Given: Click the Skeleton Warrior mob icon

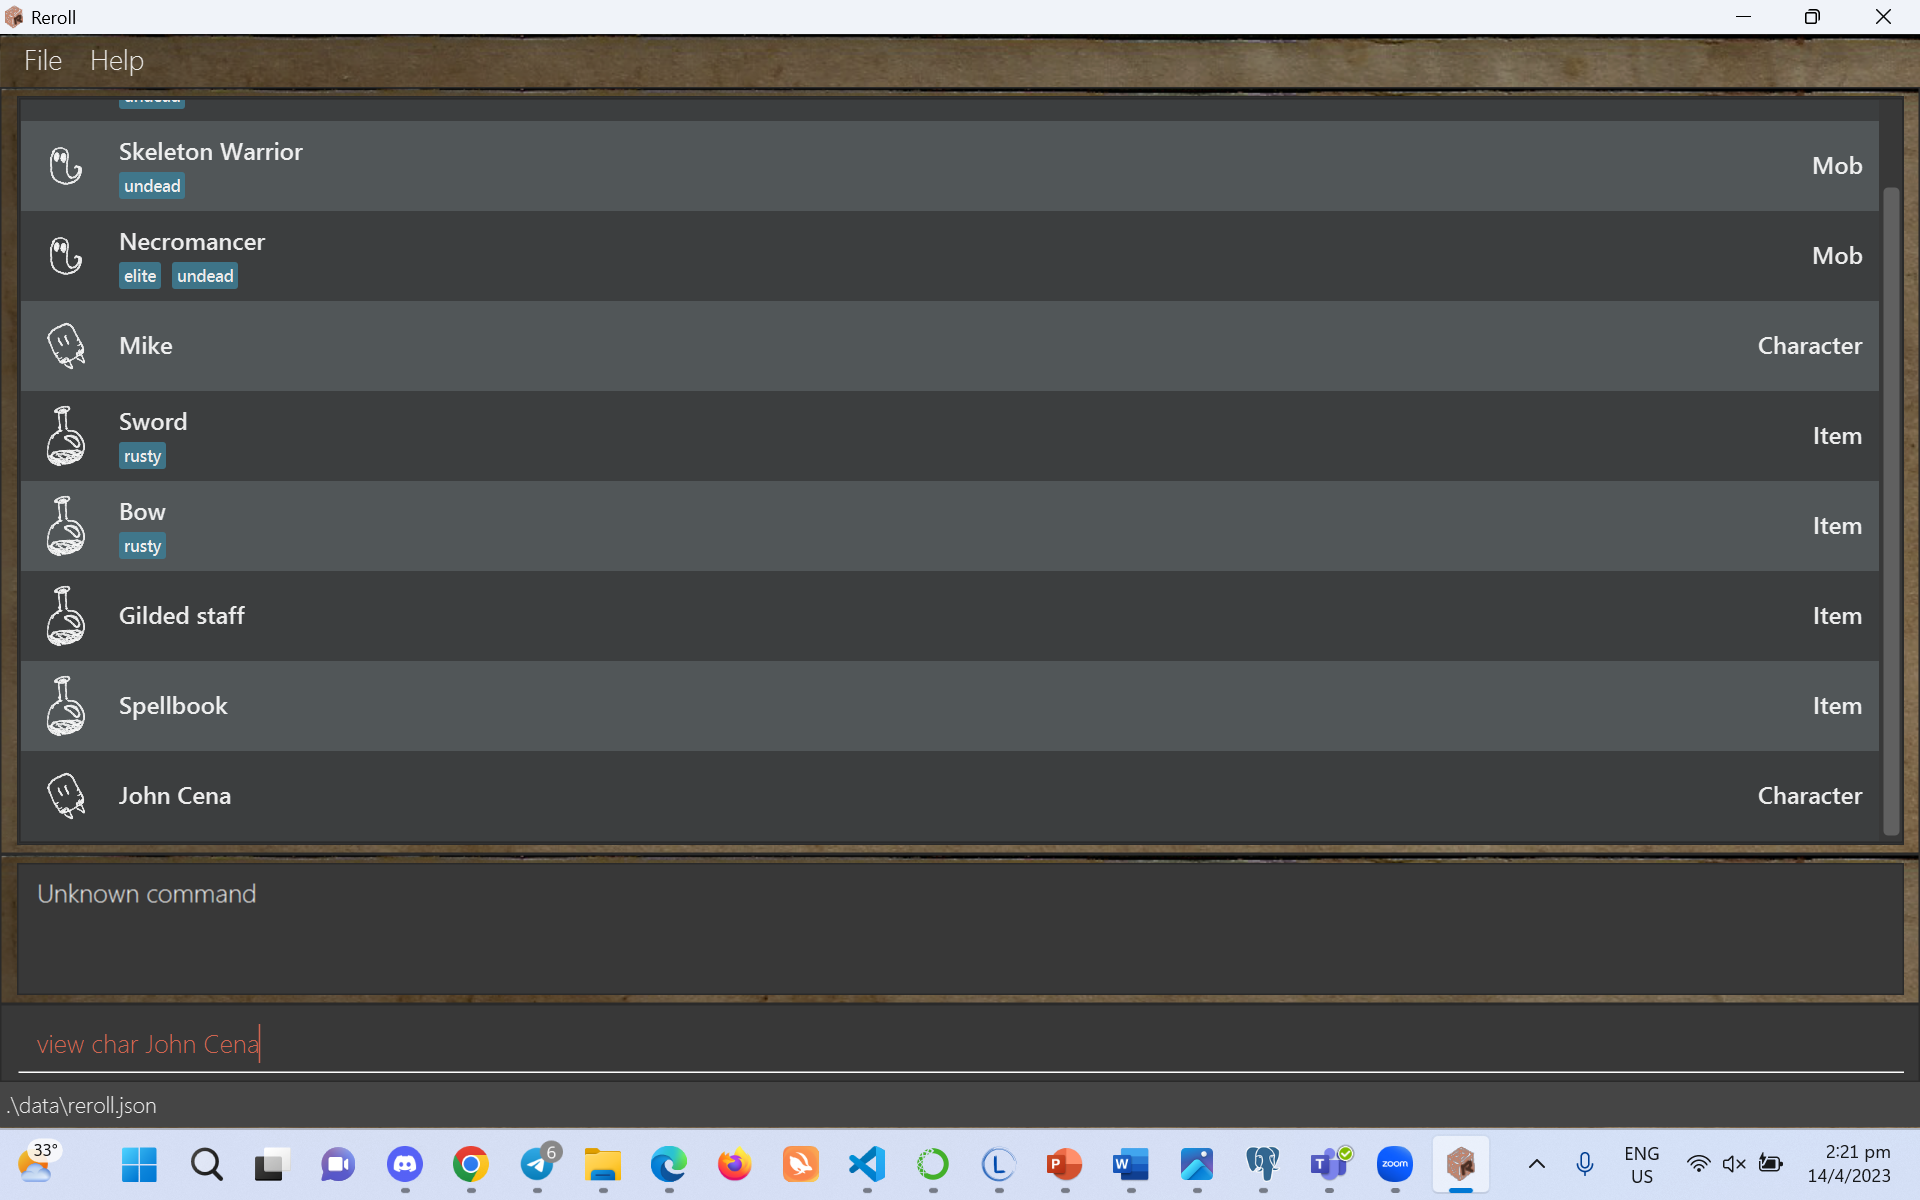Looking at the screenshot, I should pos(66,166).
